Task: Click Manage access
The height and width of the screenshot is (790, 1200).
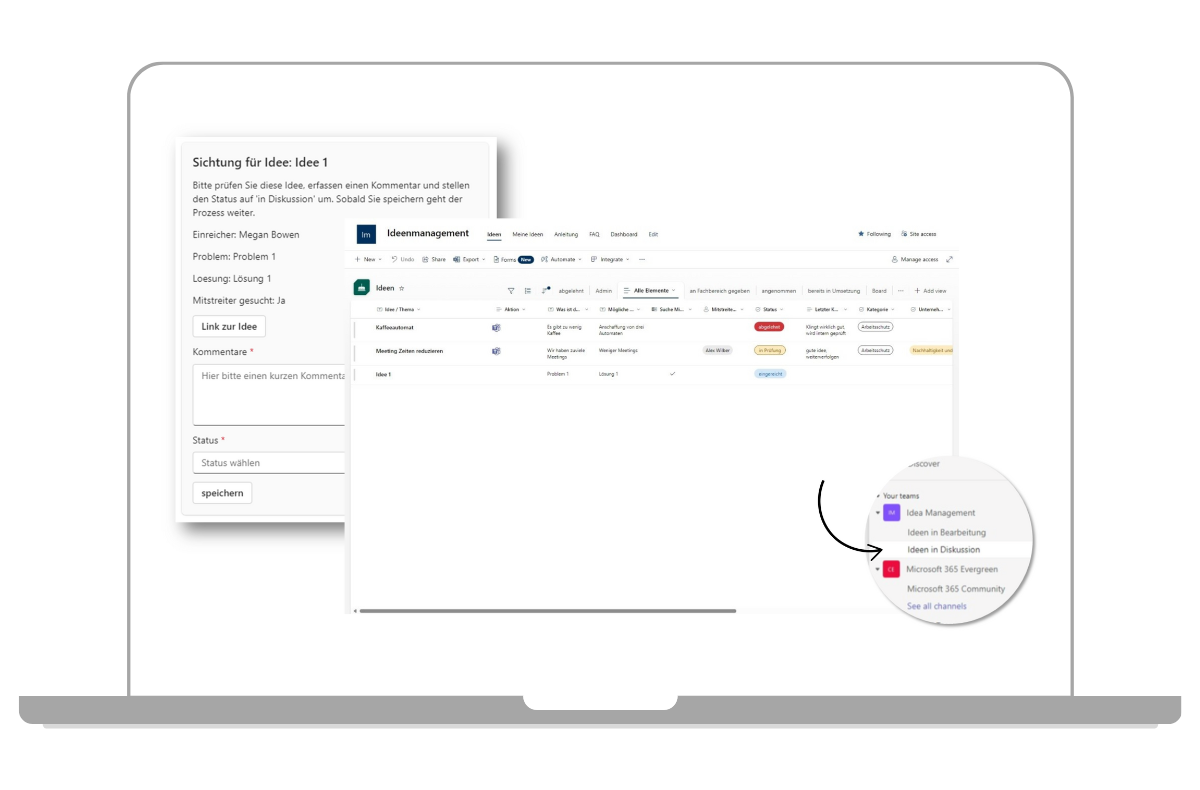Action: pyautogui.click(x=915, y=259)
